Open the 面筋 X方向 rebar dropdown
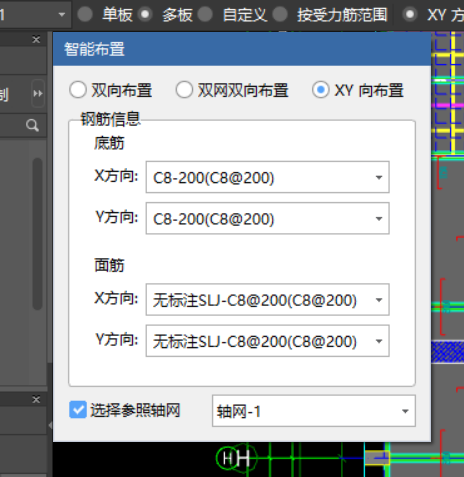This screenshot has height=477, width=464. tap(267, 299)
